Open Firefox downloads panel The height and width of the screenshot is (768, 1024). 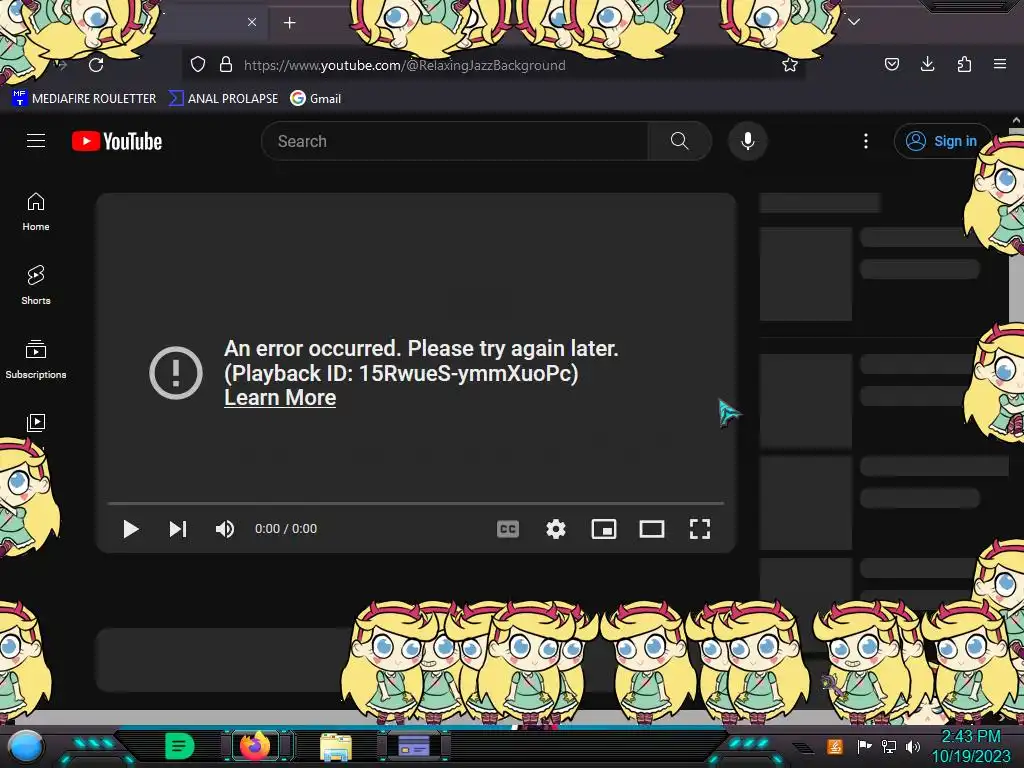coord(927,64)
